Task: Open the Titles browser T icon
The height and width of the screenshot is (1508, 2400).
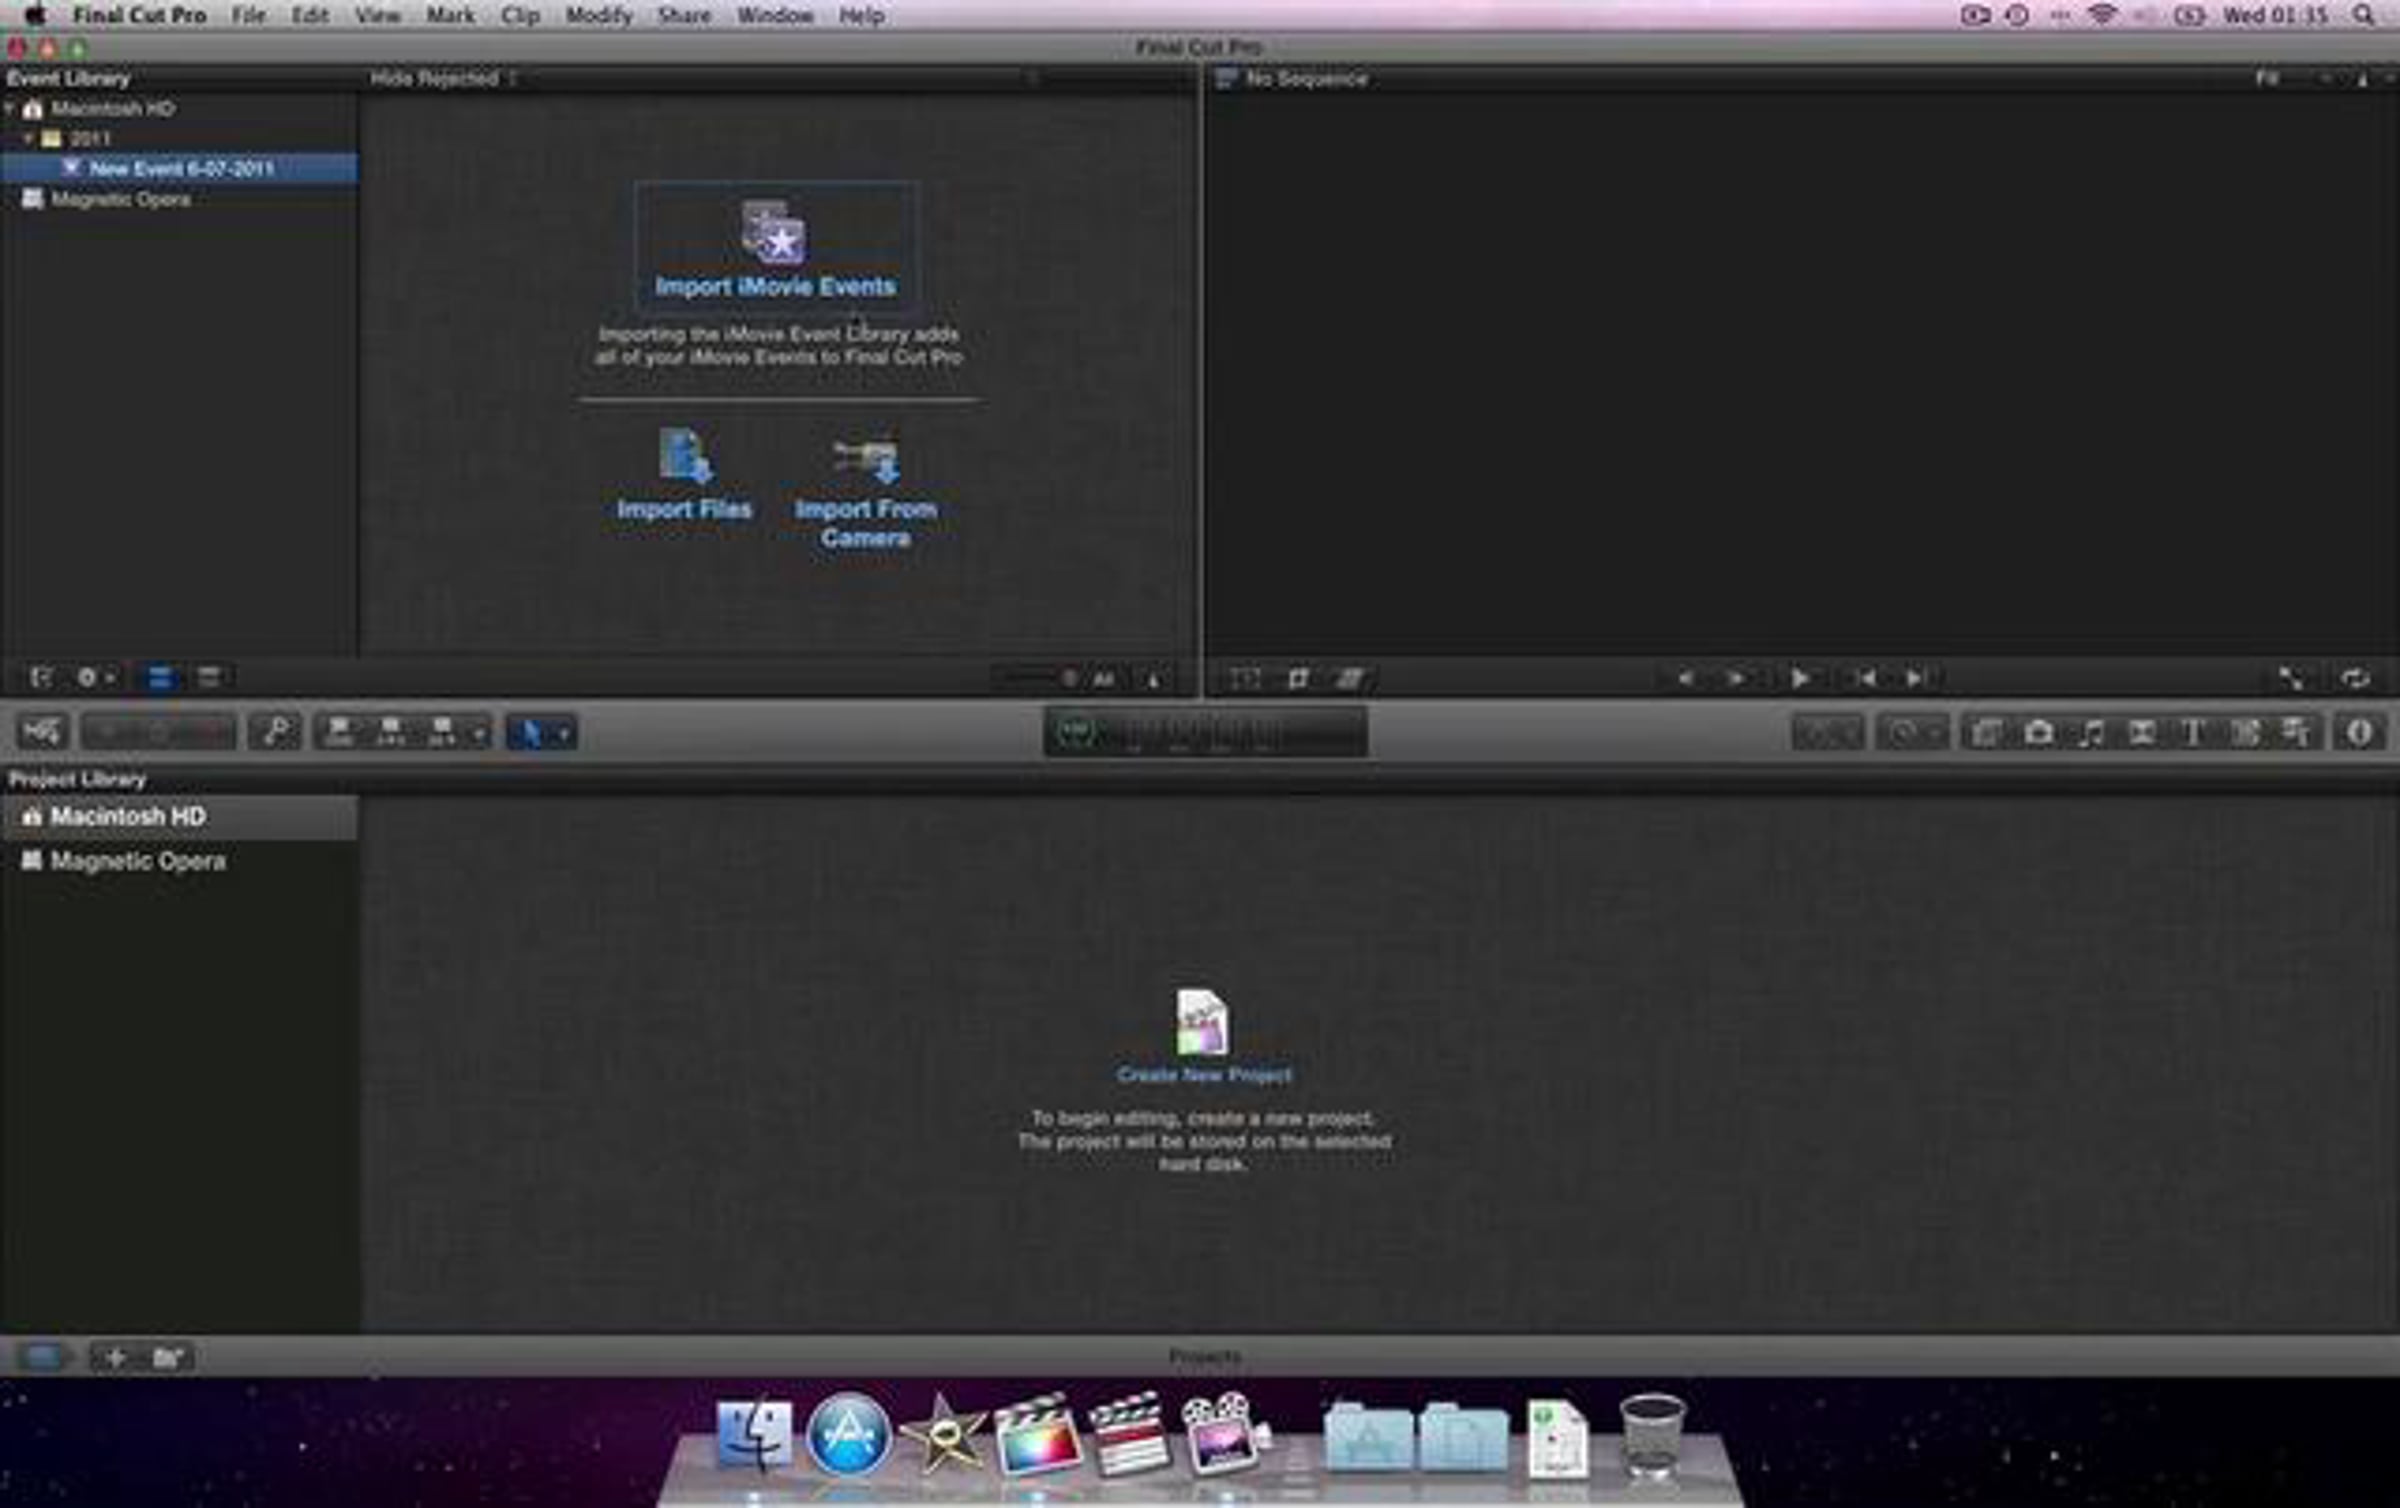Action: tap(2192, 733)
